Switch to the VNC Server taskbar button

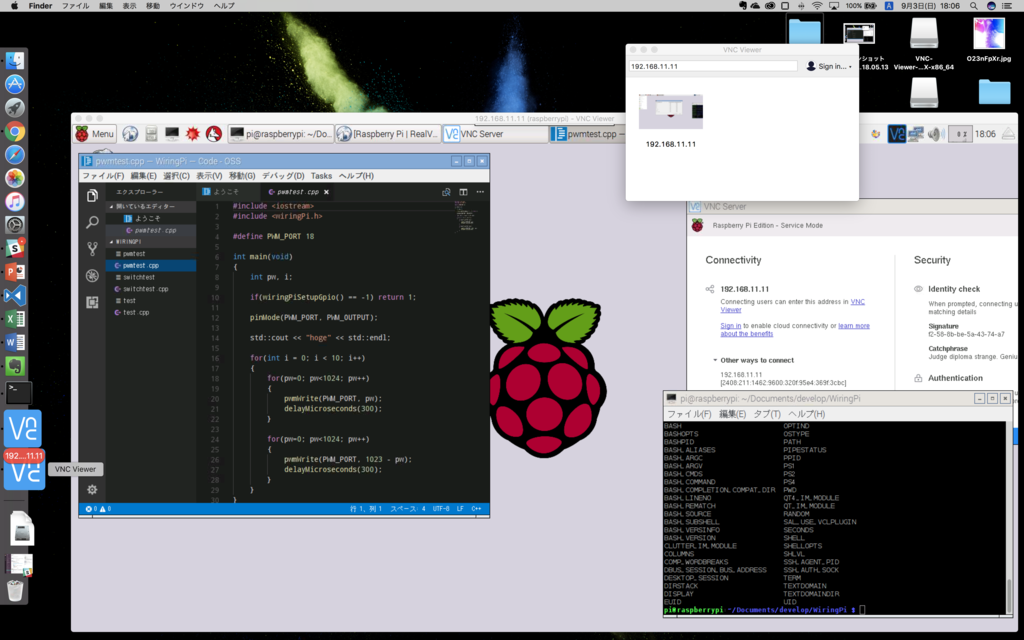pos(496,134)
